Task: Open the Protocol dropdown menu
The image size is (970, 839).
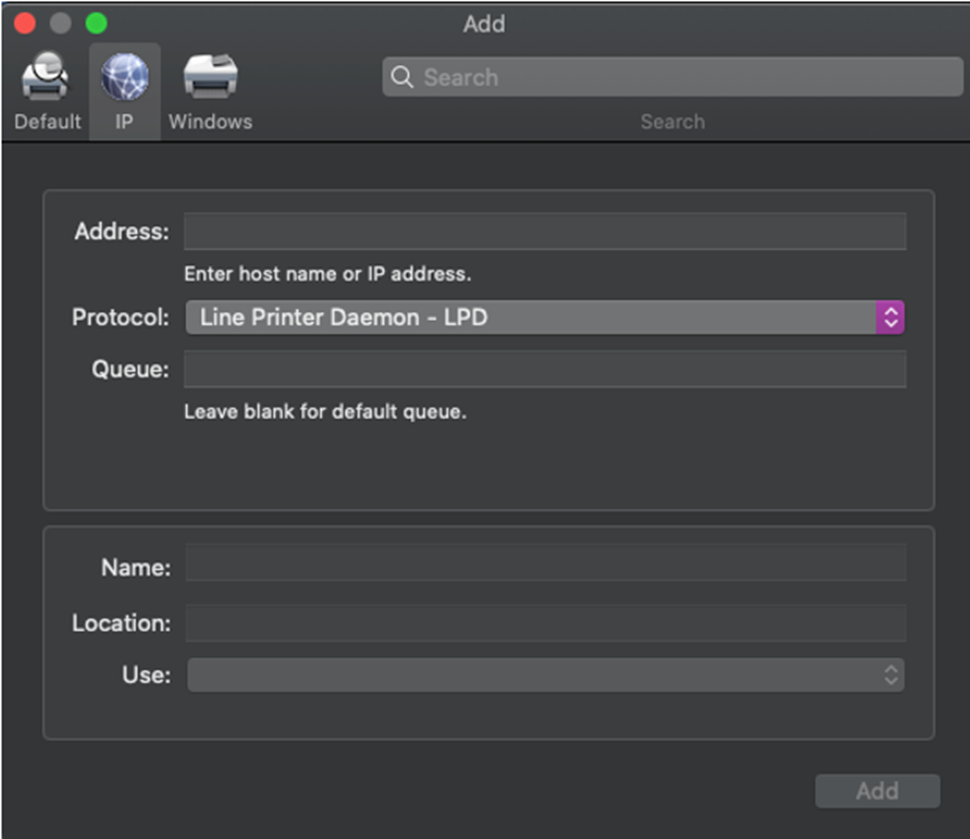Action: [530, 318]
